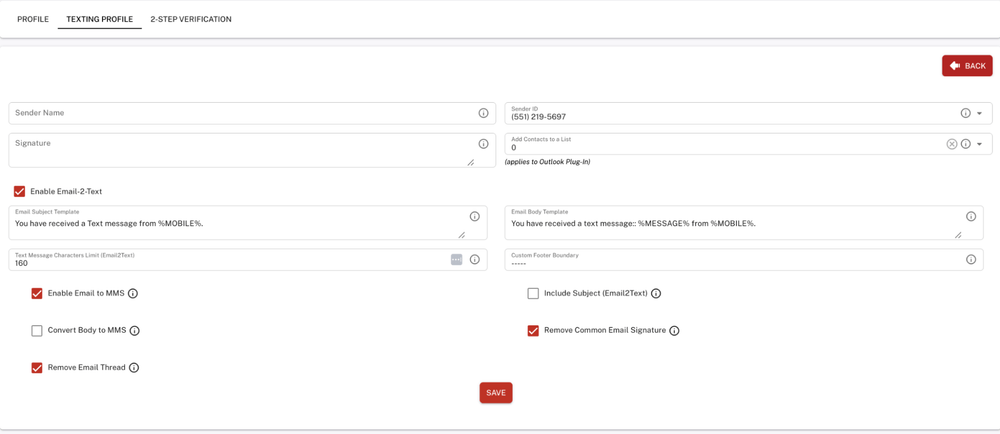Click info icon for Include Subject (Email2Text)
1000x434 pixels.
pyautogui.click(x=656, y=294)
